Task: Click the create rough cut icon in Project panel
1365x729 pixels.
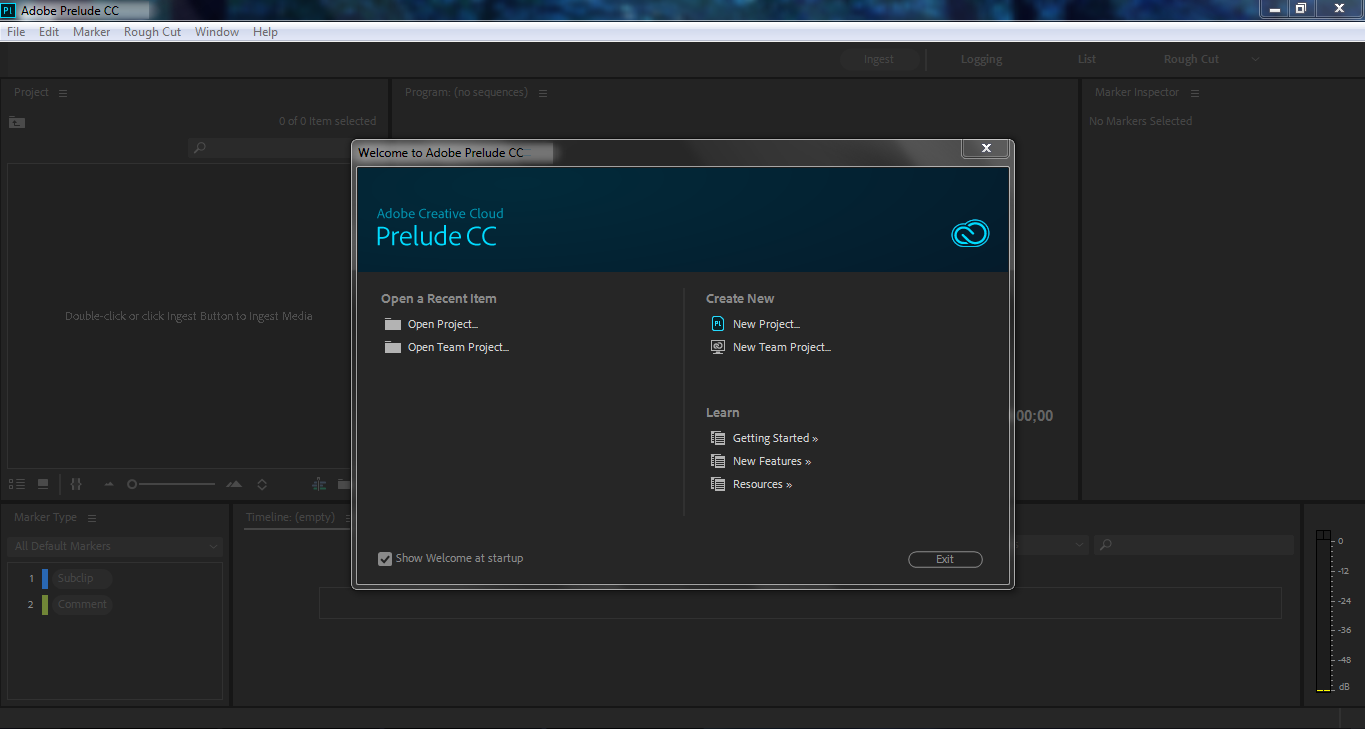Action: [x=319, y=484]
